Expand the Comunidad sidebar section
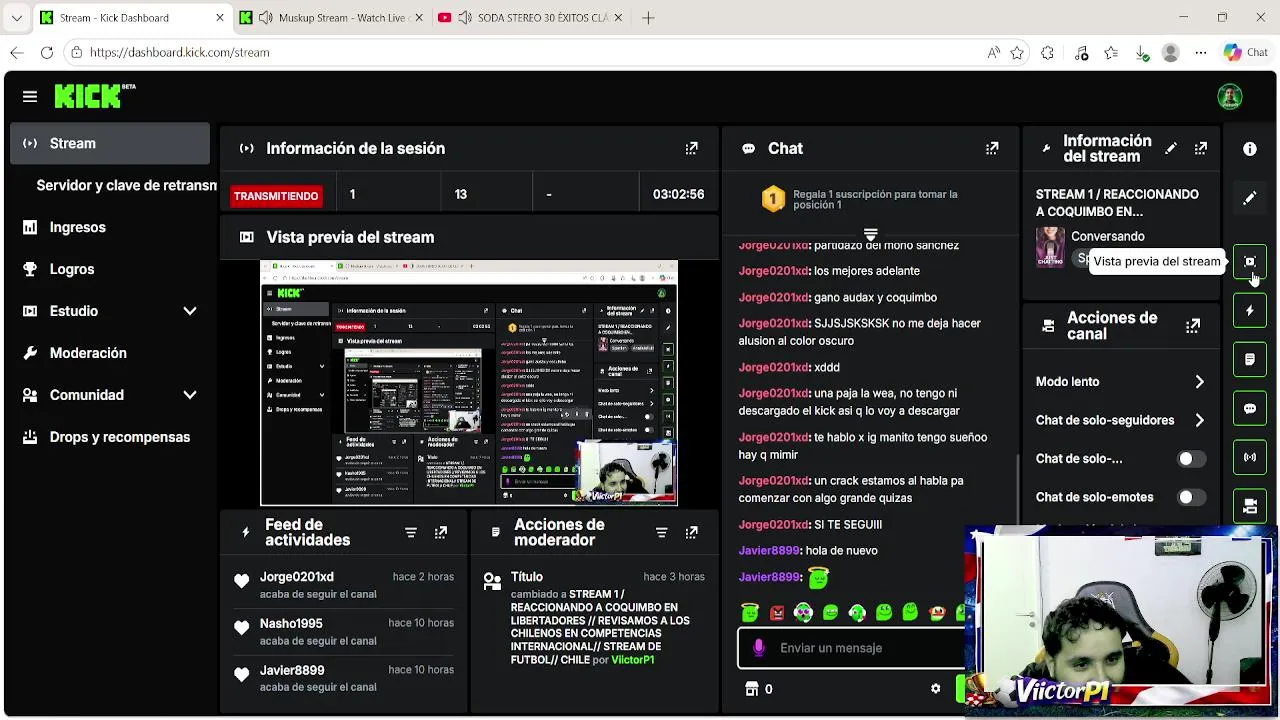 pos(190,395)
